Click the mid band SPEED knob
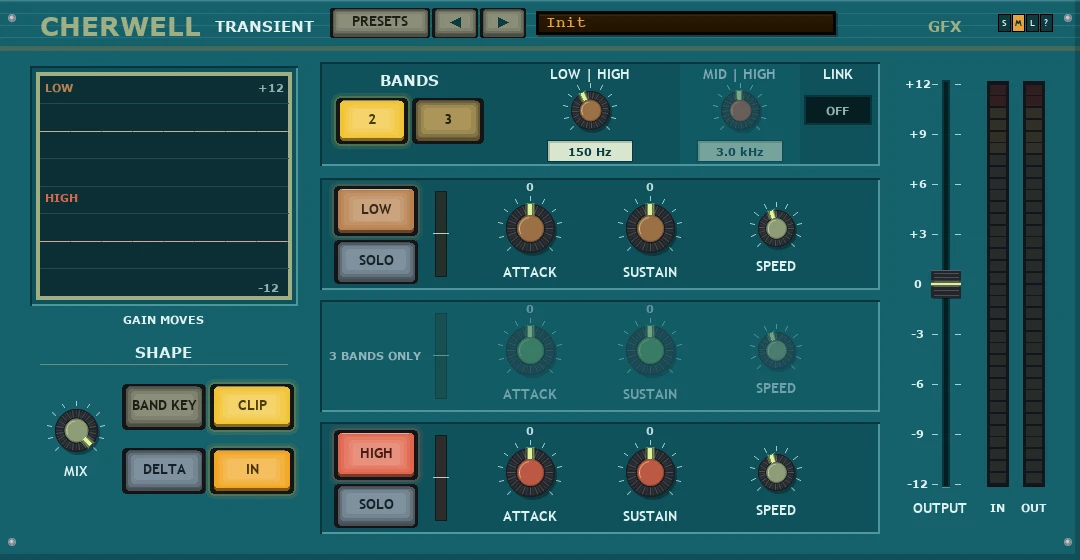The height and width of the screenshot is (560, 1080). point(776,350)
